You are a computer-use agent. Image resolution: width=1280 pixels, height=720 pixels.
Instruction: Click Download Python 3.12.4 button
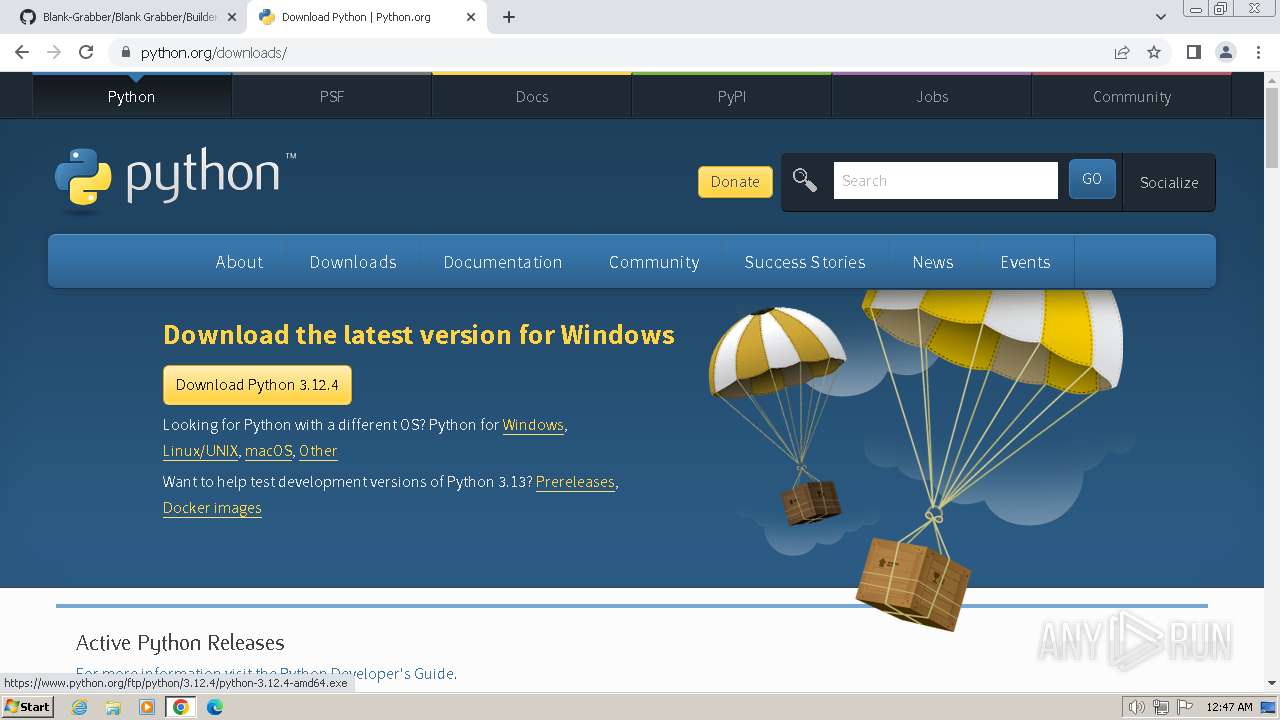(257, 385)
